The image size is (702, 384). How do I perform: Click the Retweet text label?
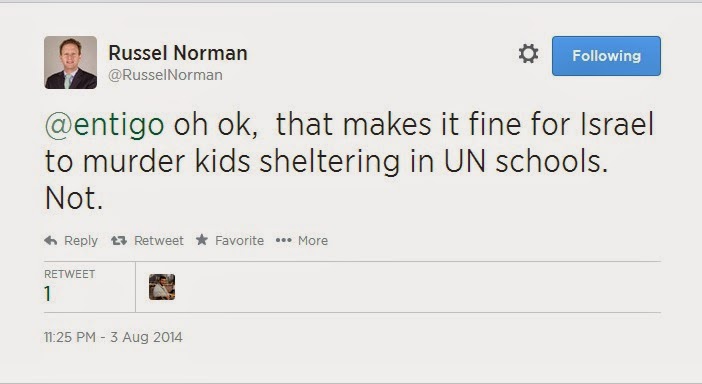tap(159, 240)
